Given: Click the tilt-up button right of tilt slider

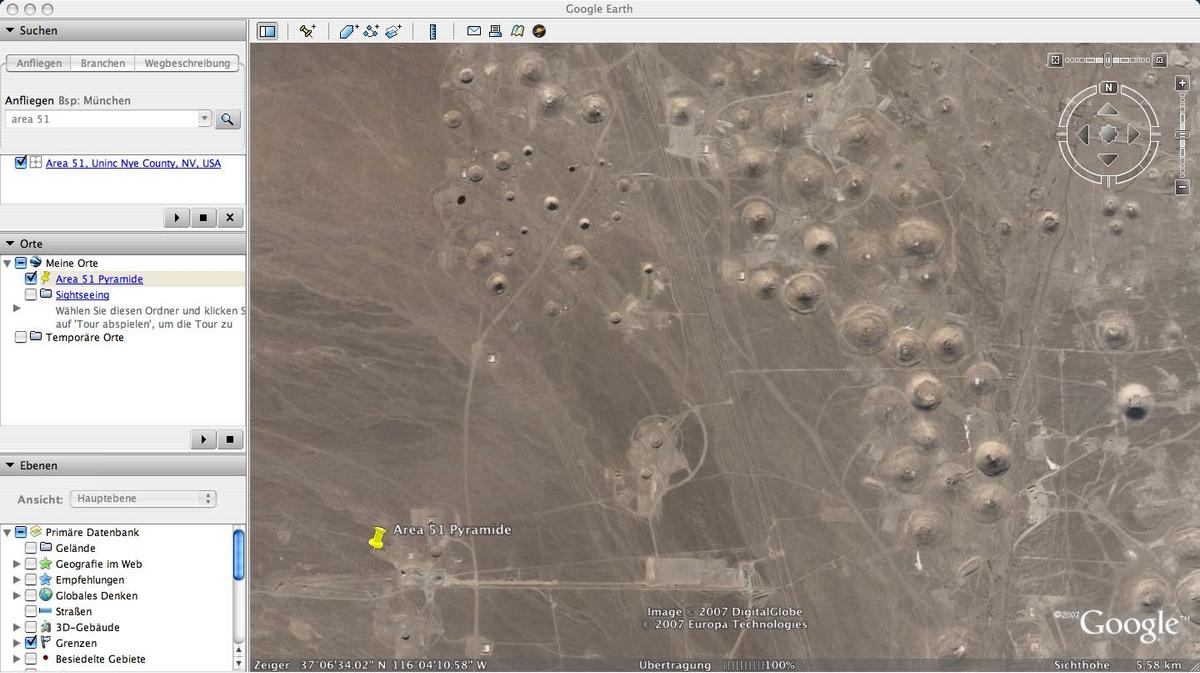Looking at the screenshot, I should 1160,60.
